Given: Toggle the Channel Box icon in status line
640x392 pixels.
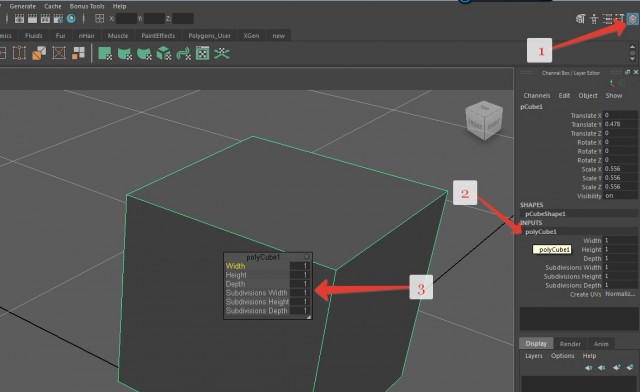Looking at the screenshot, I should click(633, 19).
